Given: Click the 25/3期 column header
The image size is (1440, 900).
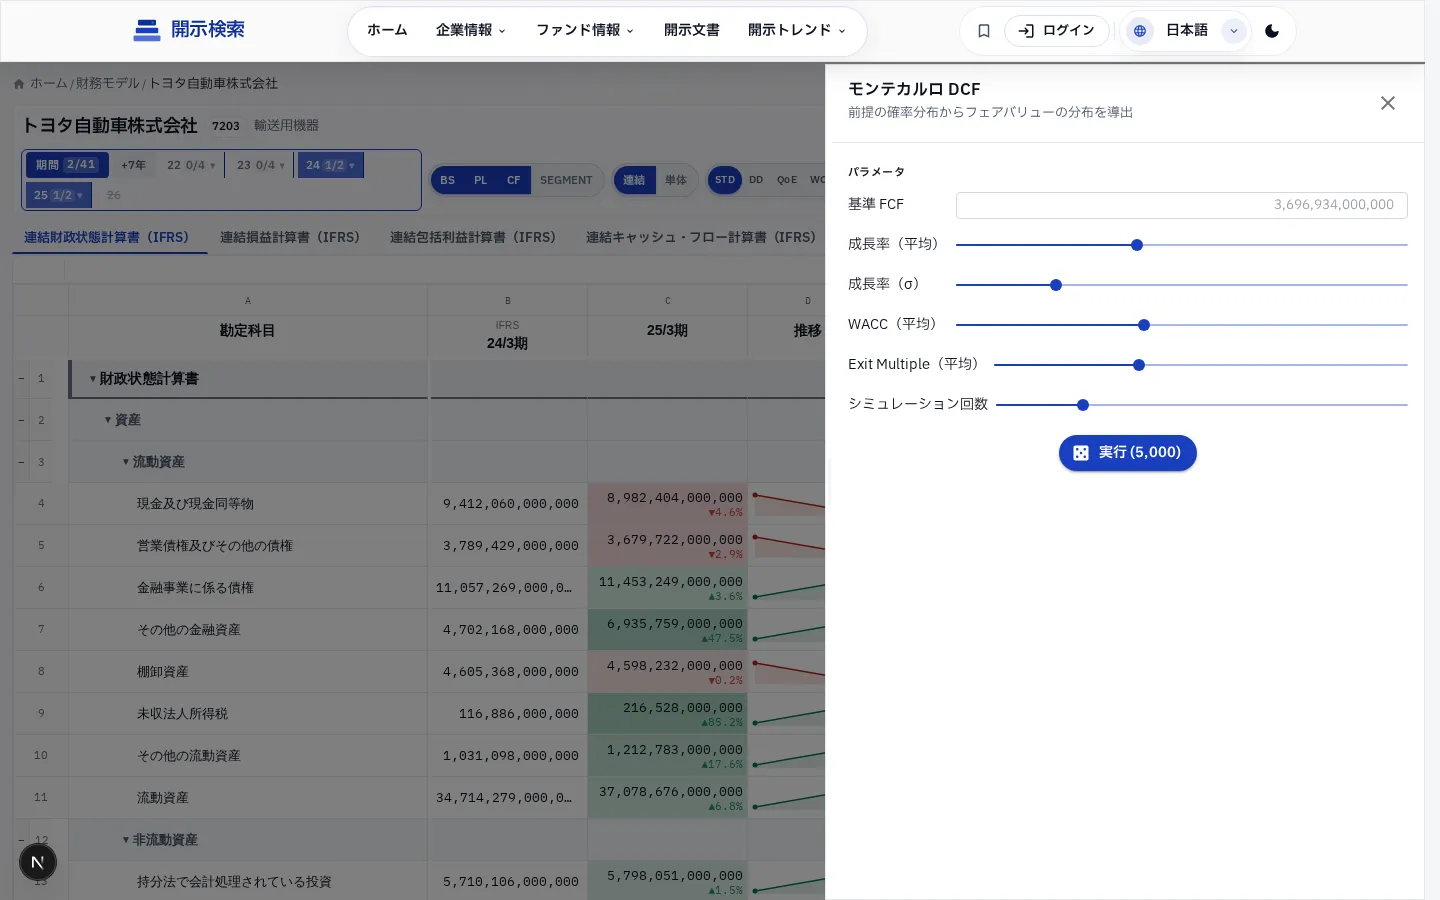Looking at the screenshot, I should [667, 331].
